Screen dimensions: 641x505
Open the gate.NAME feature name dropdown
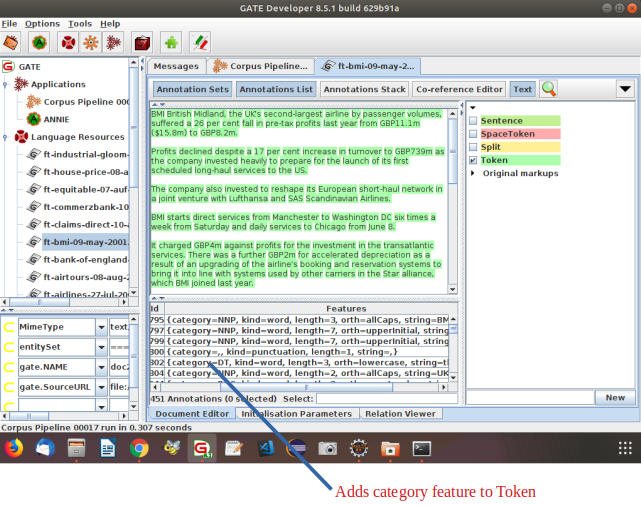tap(101, 367)
